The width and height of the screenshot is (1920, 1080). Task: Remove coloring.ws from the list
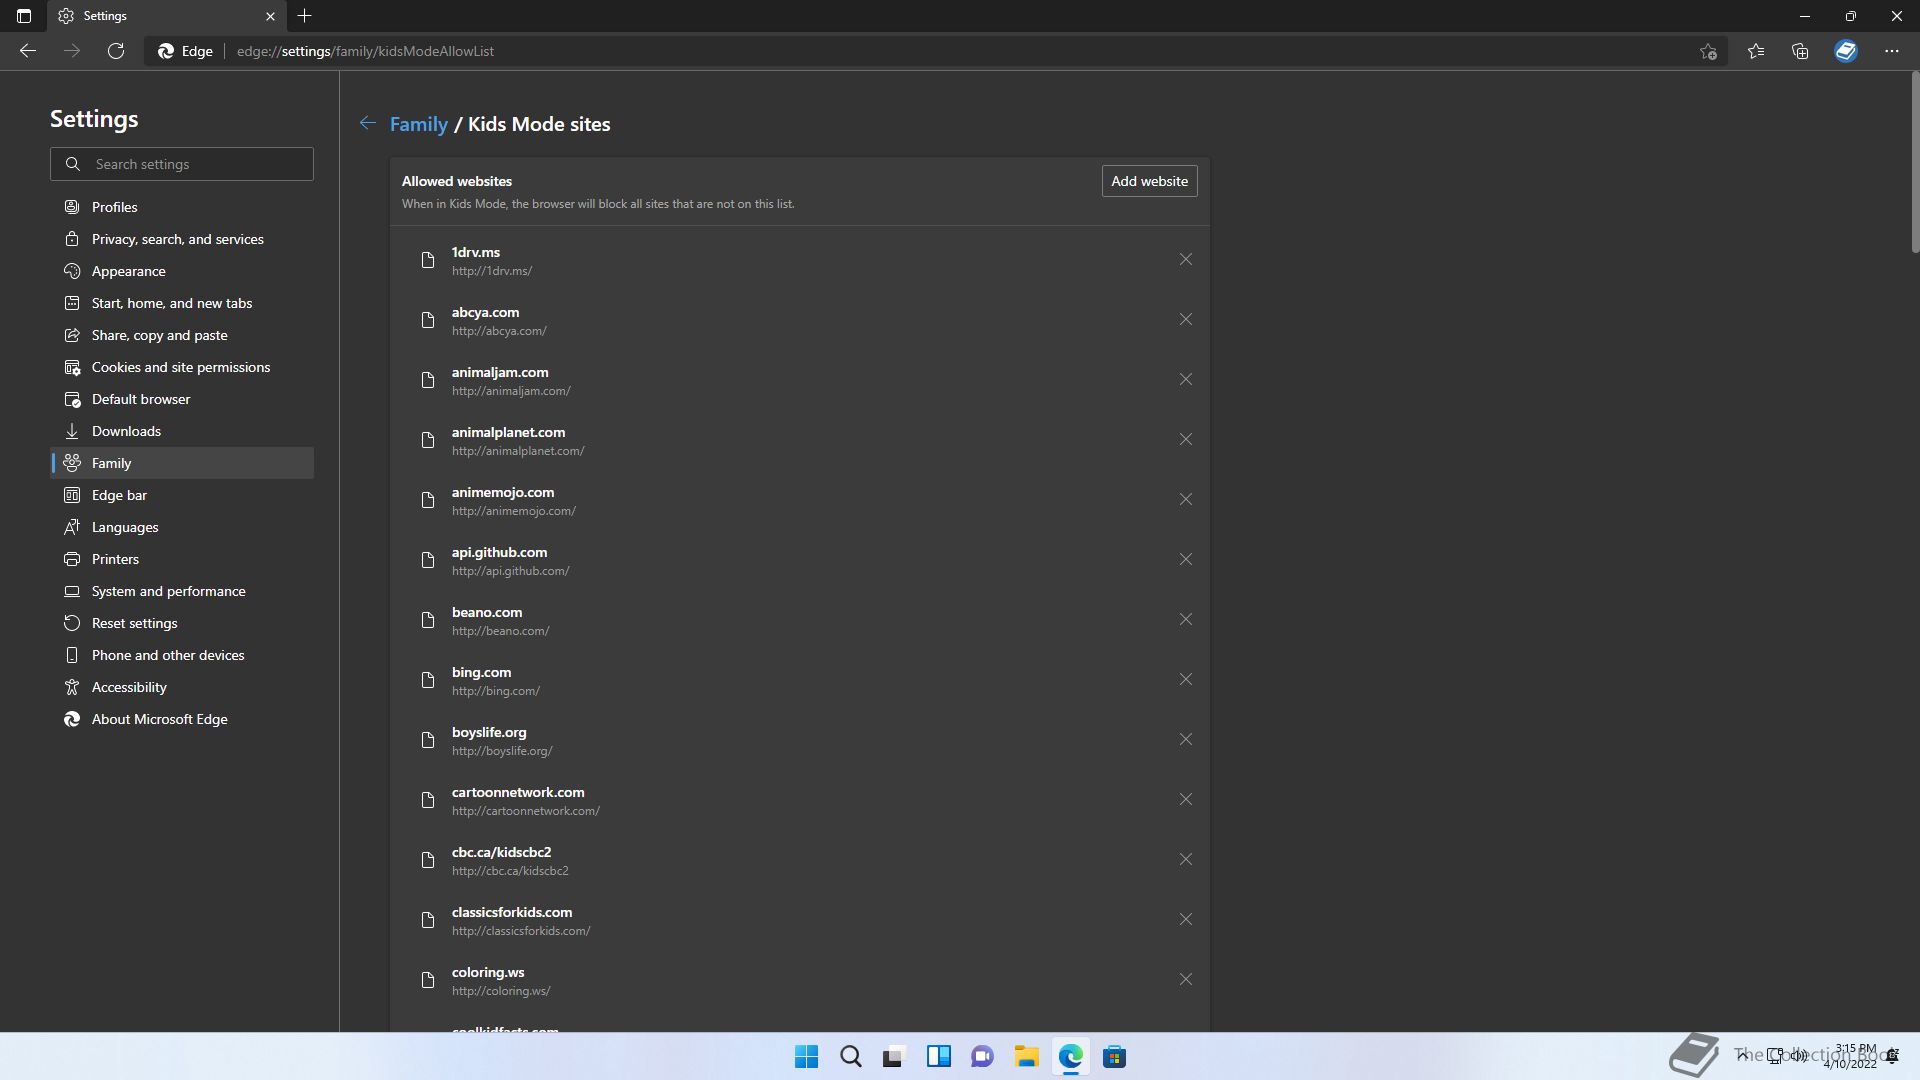pyautogui.click(x=1185, y=980)
